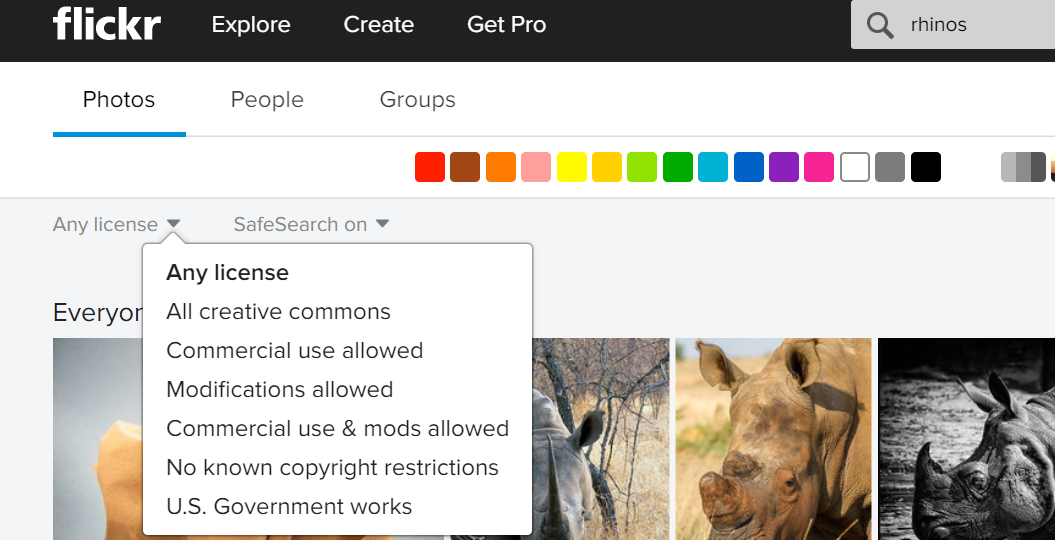Select All creative commons option
This screenshot has width=1055, height=540.
[278, 312]
